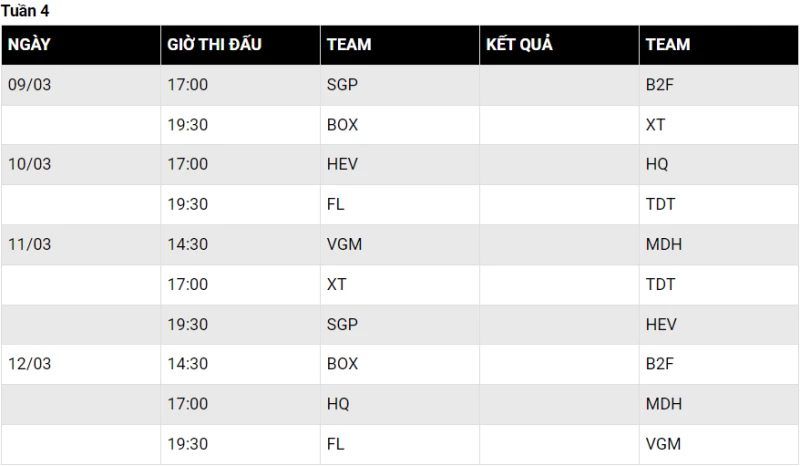The width and height of the screenshot is (800, 466).
Task: Select team B2F in the BOX match row
Action: pos(660,365)
